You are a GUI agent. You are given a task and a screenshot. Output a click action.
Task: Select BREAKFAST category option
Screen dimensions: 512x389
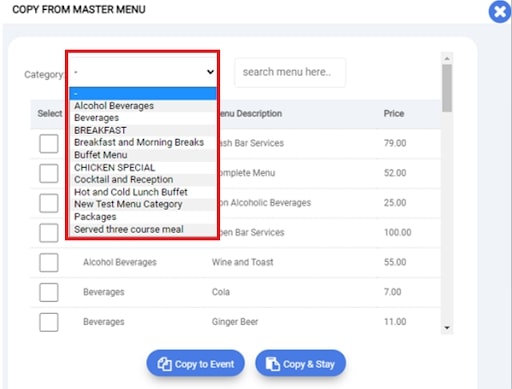point(143,130)
